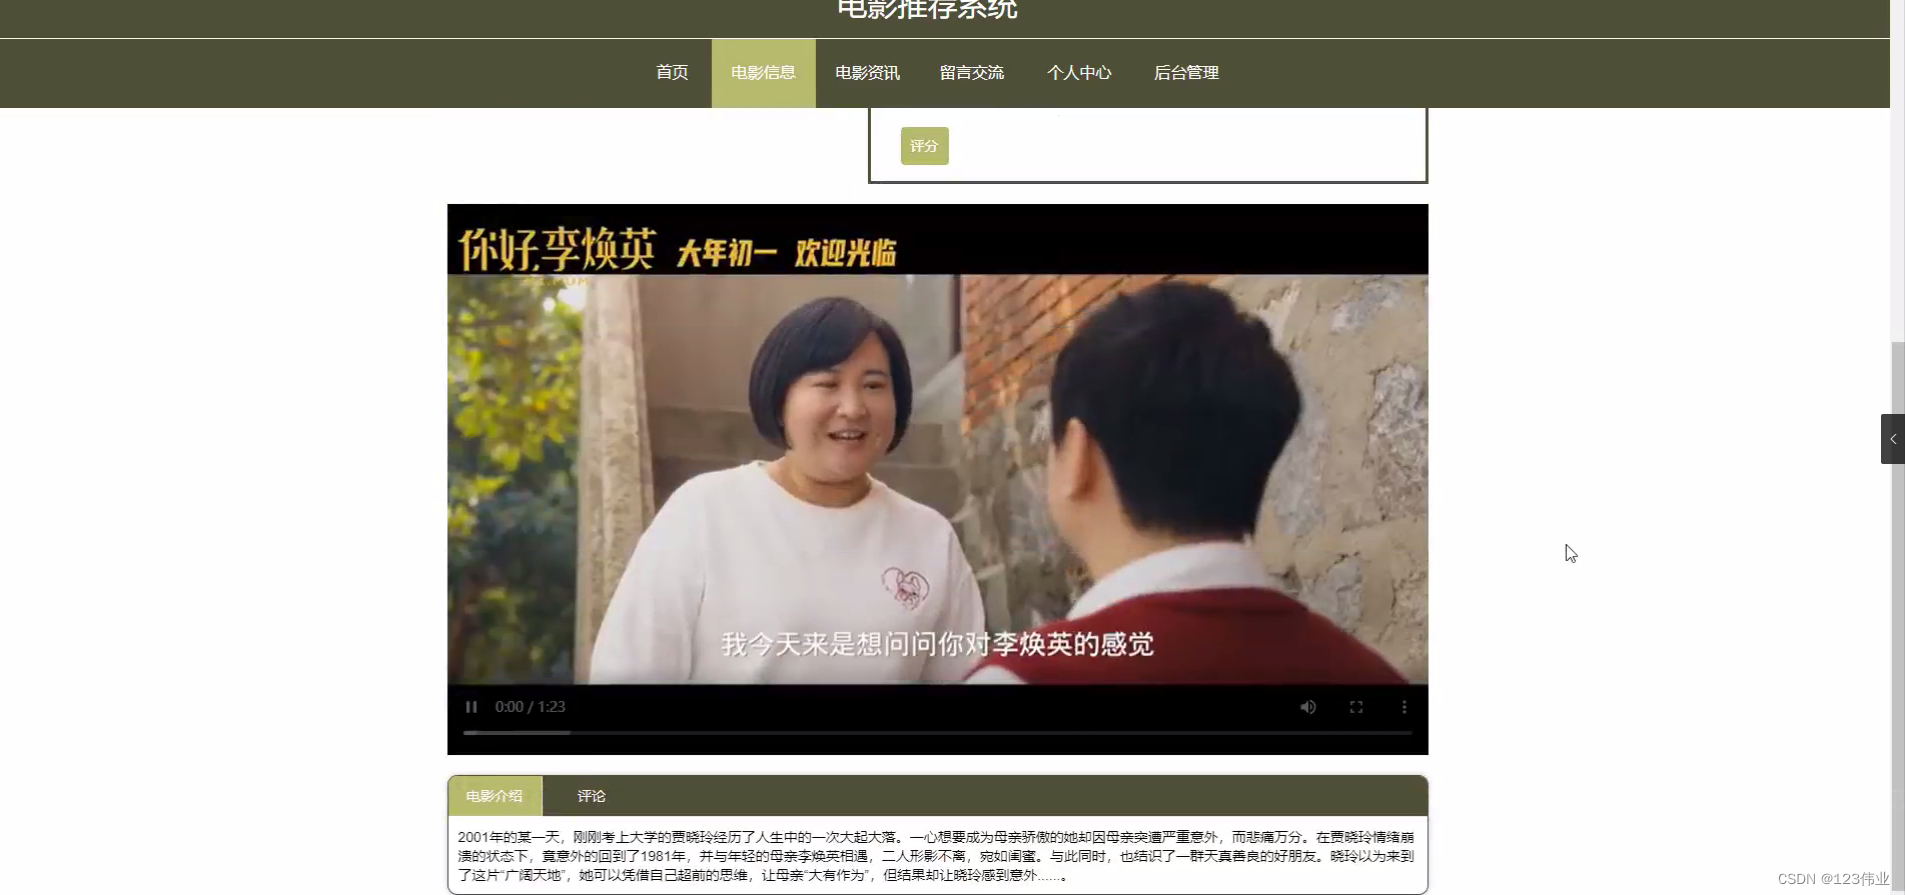Click the 0:00 / 1:23 time display
This screenshot has width=1905, height=895.
point(530,707)
